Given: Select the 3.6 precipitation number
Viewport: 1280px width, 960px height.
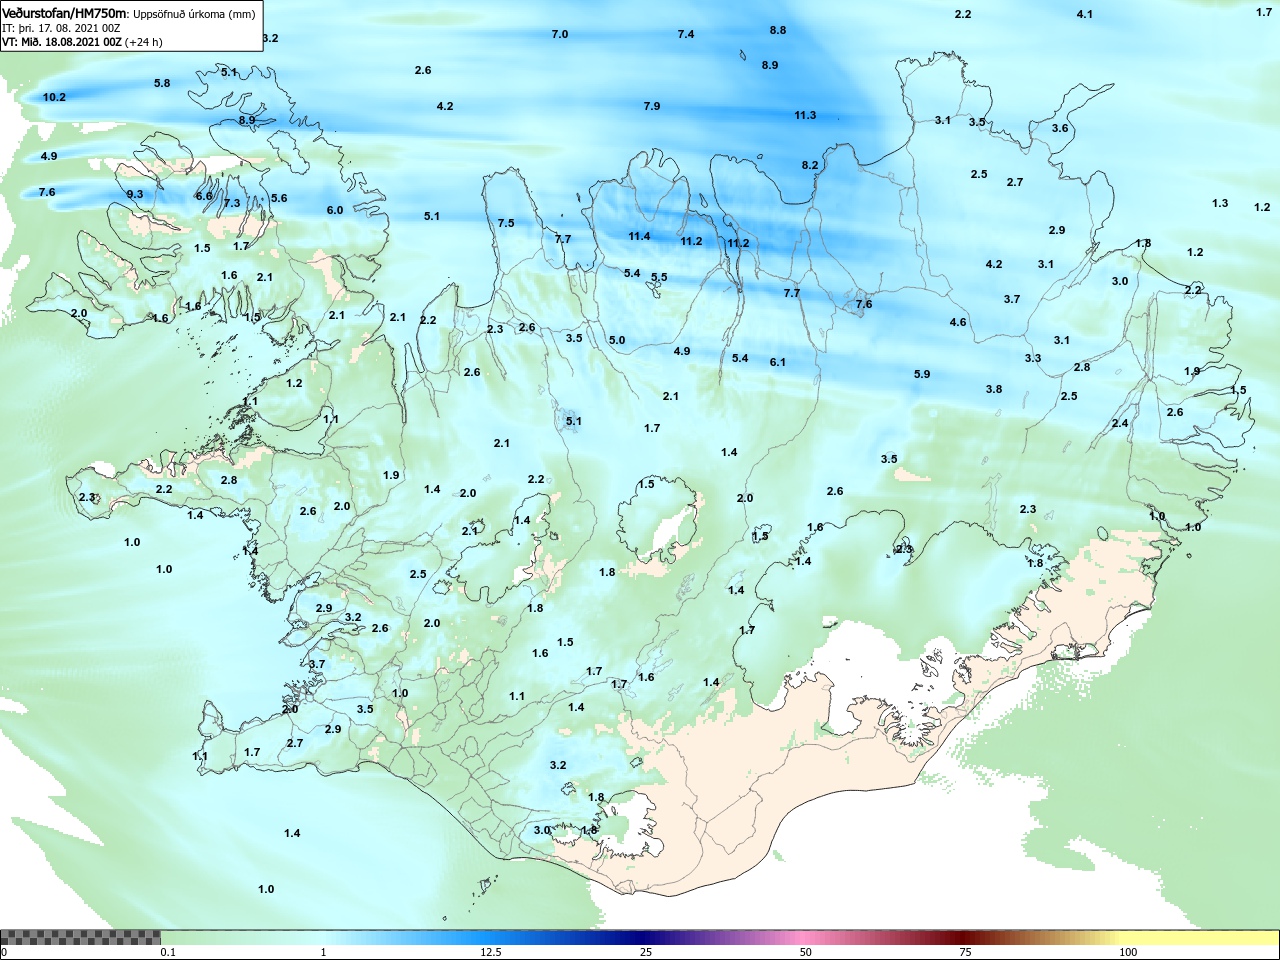Looking at the screenshot, I should tap(1060, 128).
